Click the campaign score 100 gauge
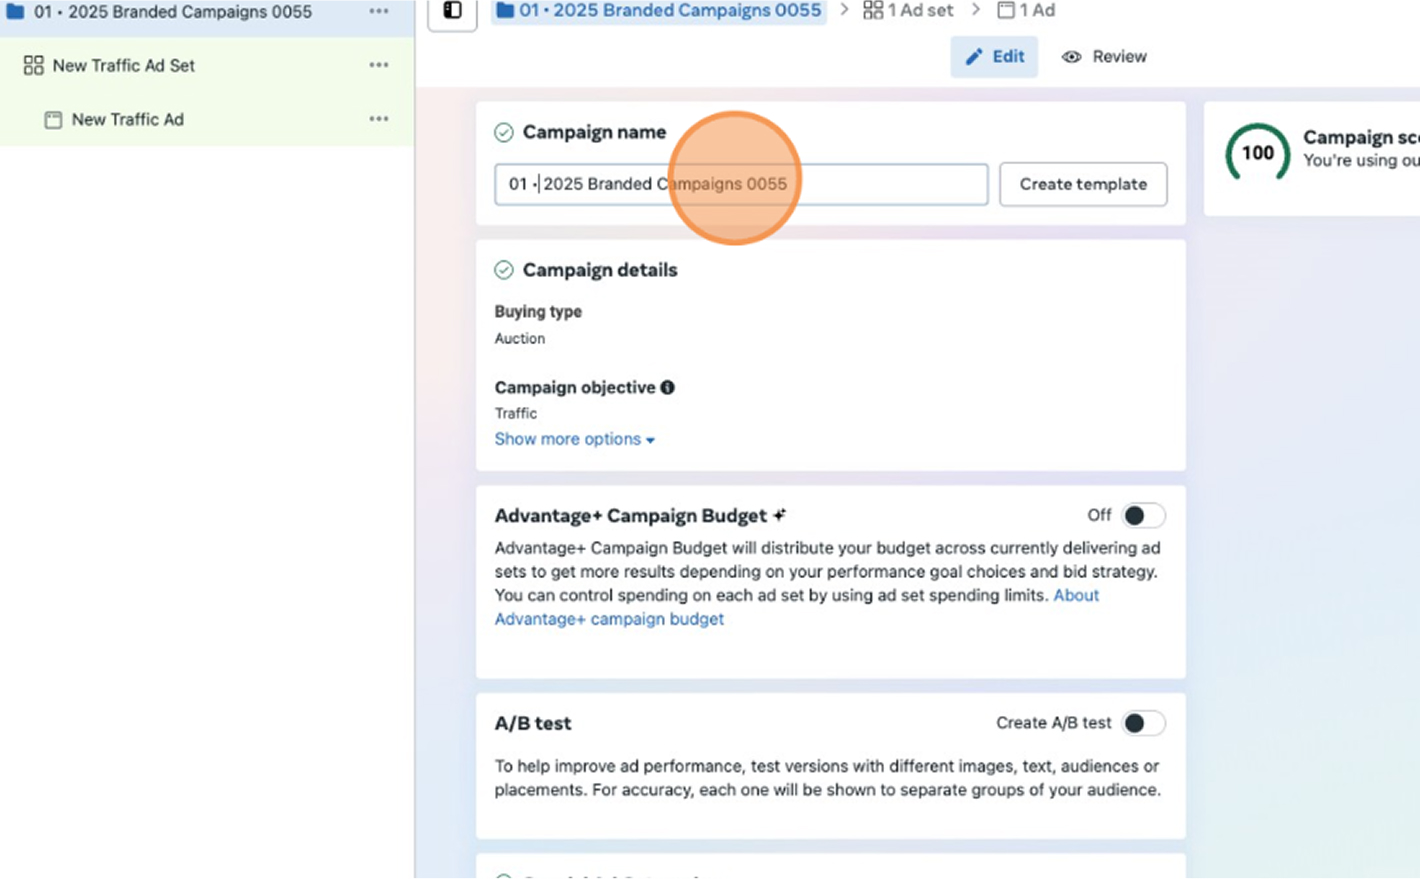The height and width of the screenshot is (879, 1420). 1257,153
